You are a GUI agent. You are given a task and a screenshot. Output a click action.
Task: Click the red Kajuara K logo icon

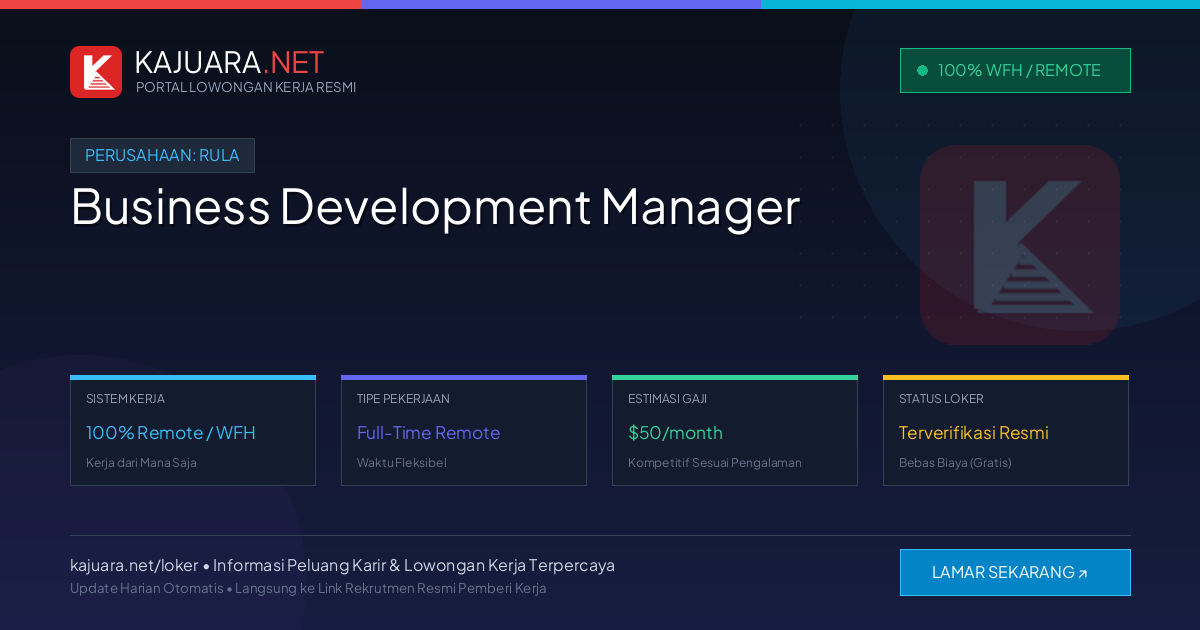point(96,72)
